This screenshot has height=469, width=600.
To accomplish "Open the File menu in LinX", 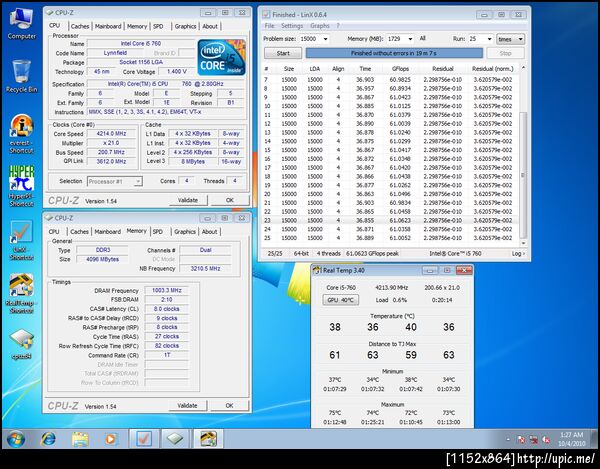I will click(x=269, y=26).
